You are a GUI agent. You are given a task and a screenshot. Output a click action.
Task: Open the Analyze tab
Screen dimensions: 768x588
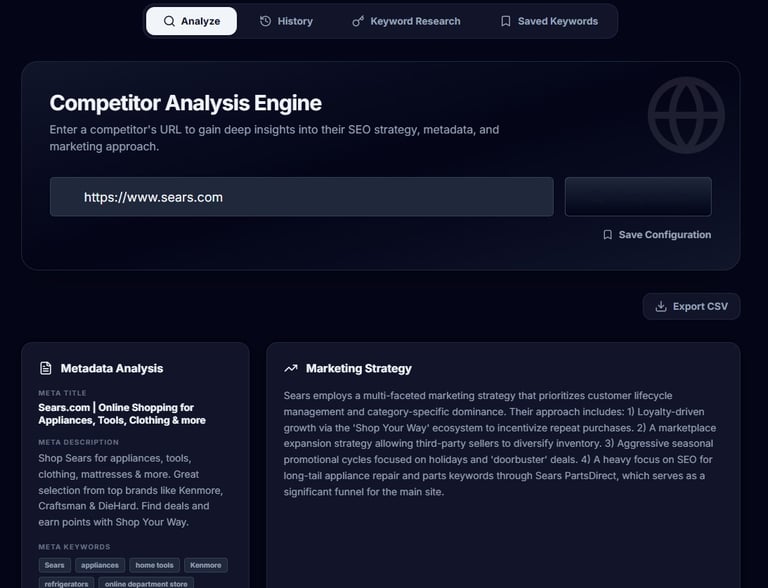[192, 21]
